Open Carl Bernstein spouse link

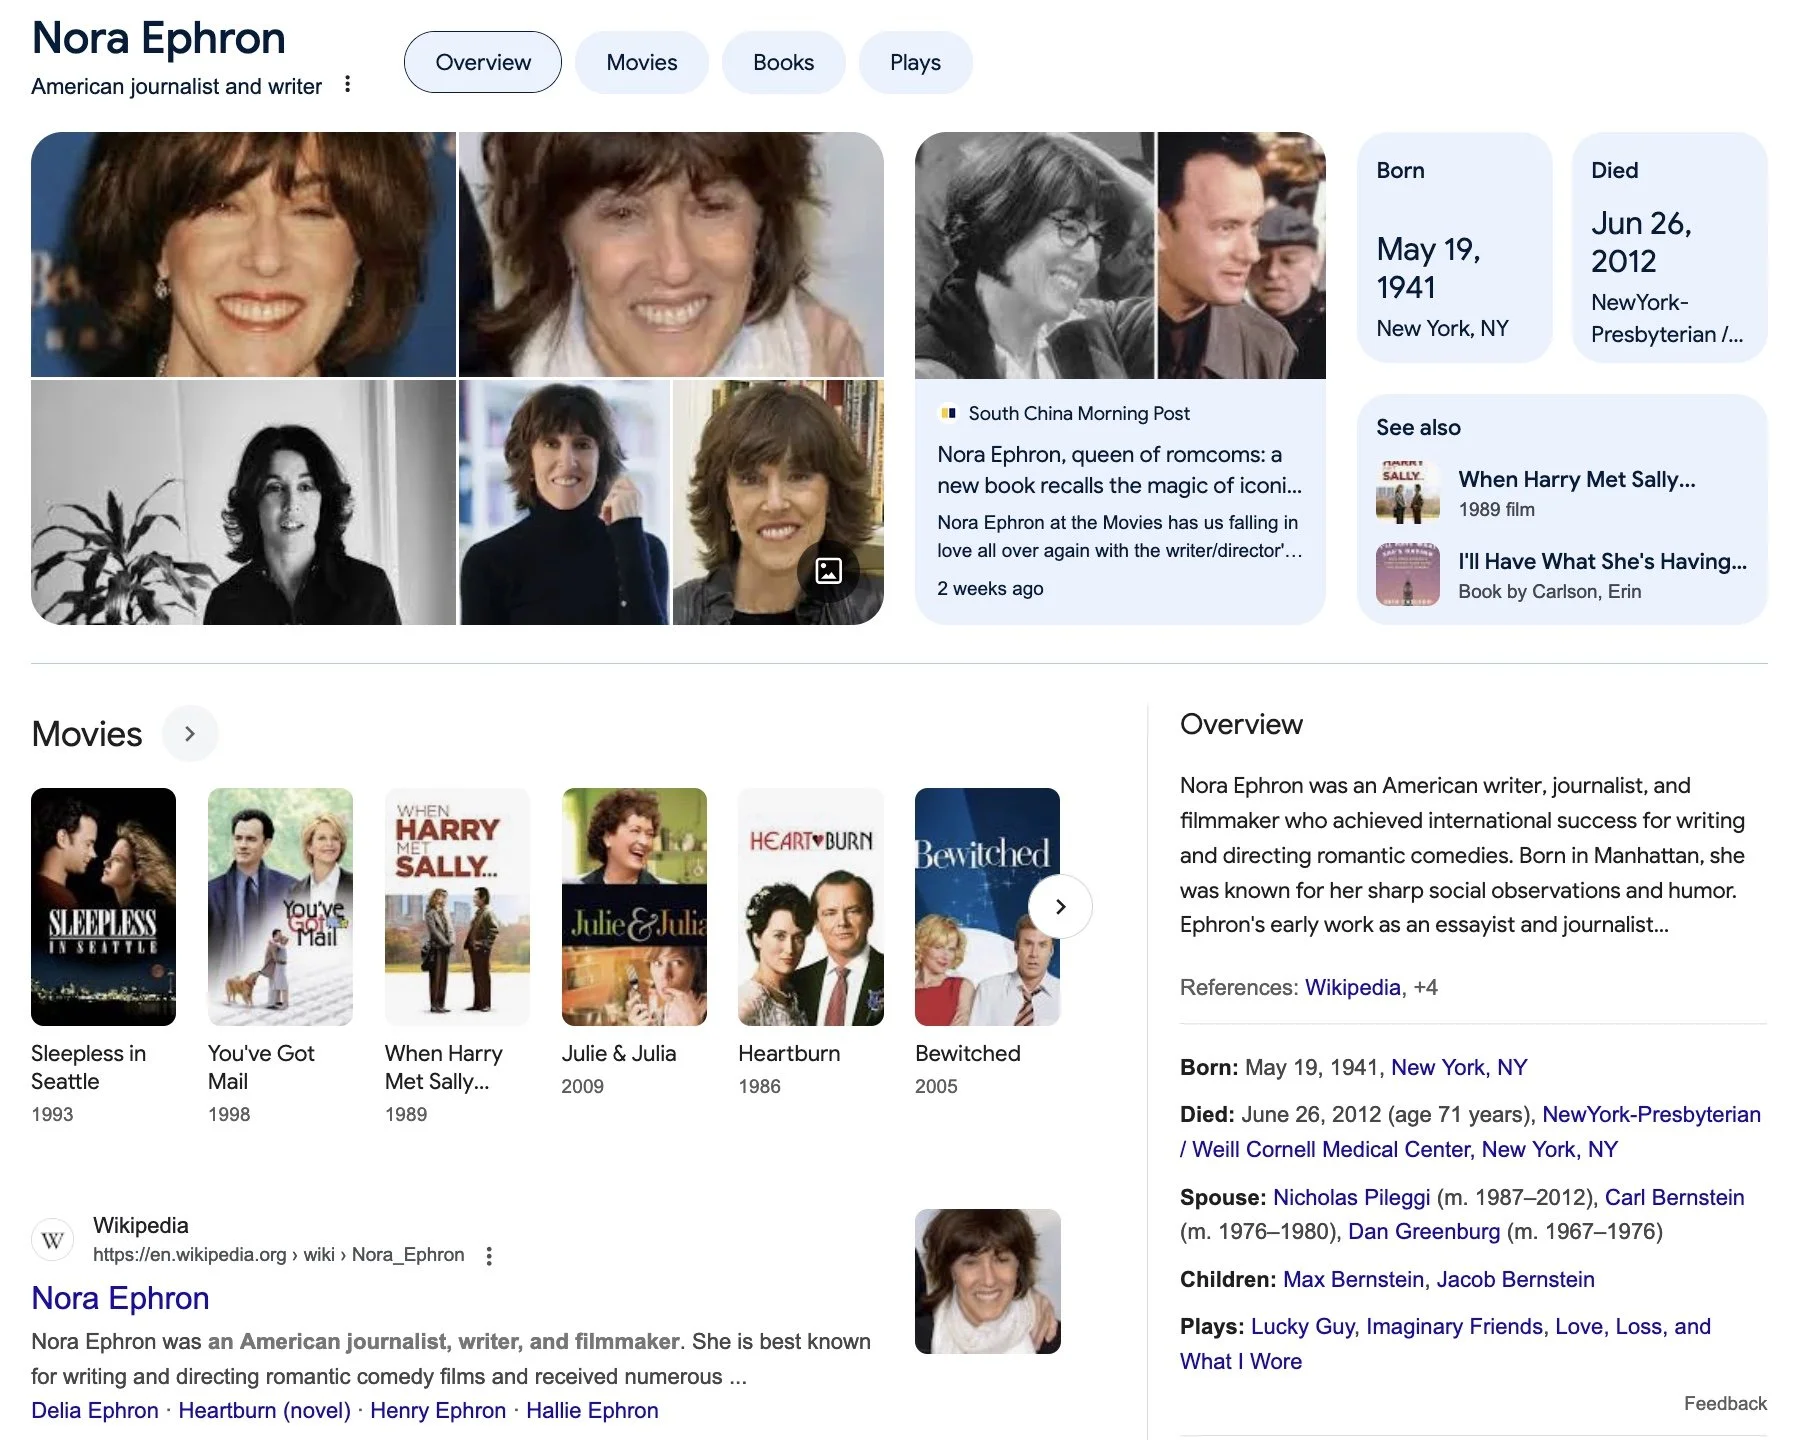click(1674, 1197)
